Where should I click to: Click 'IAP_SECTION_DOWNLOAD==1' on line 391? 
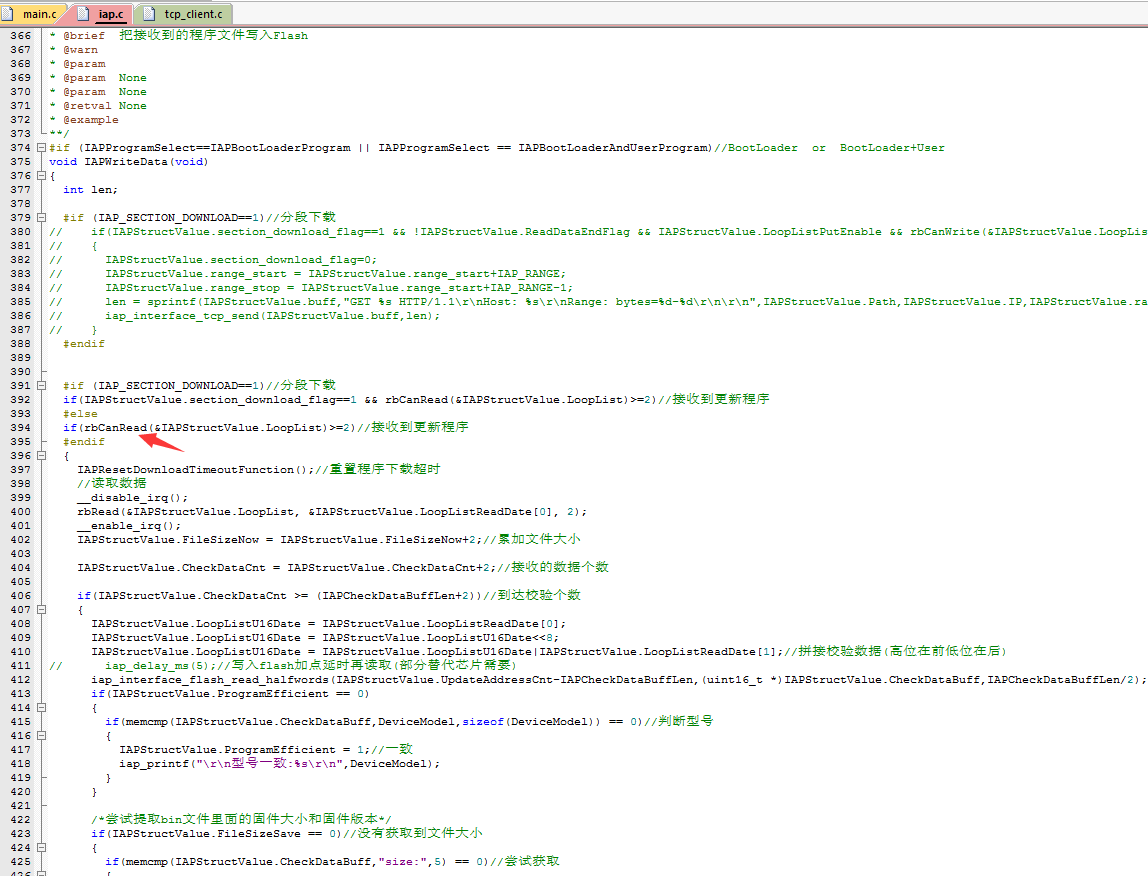pyautogui.click(x=178, y=386)
